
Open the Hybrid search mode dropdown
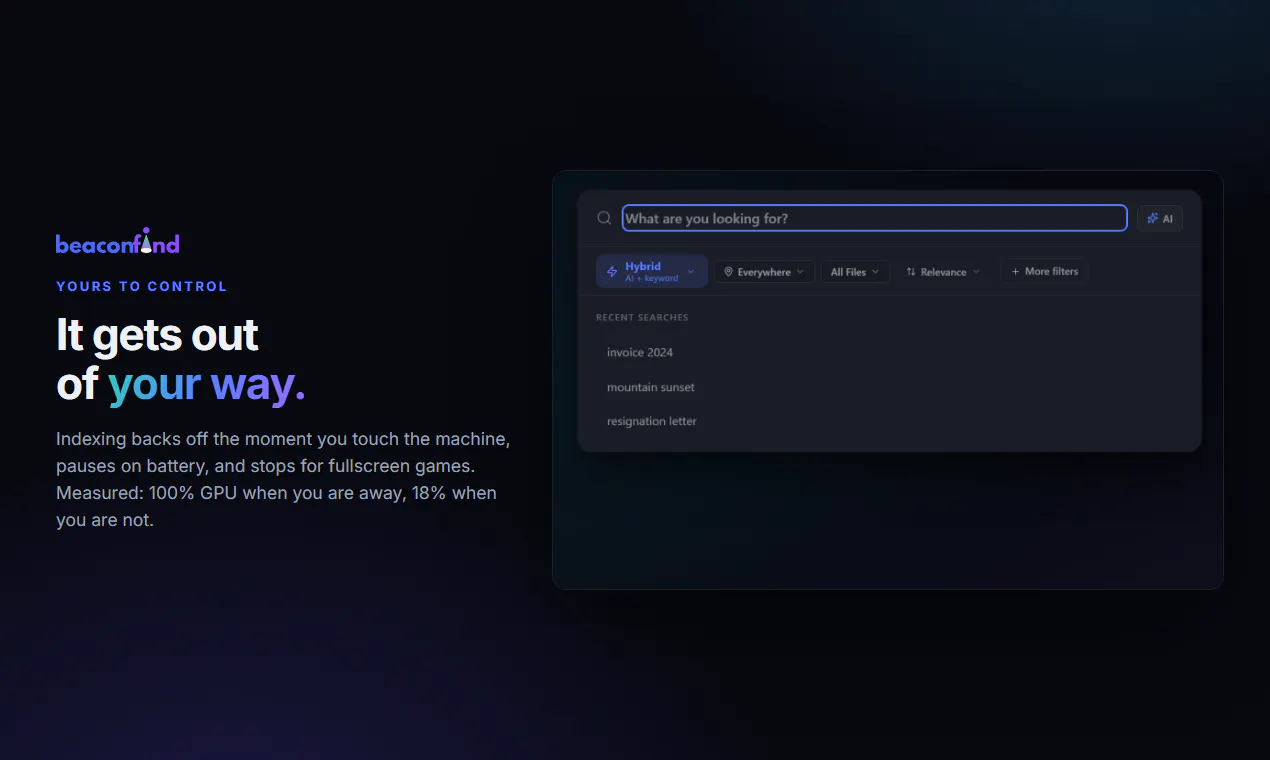[652, 271]
